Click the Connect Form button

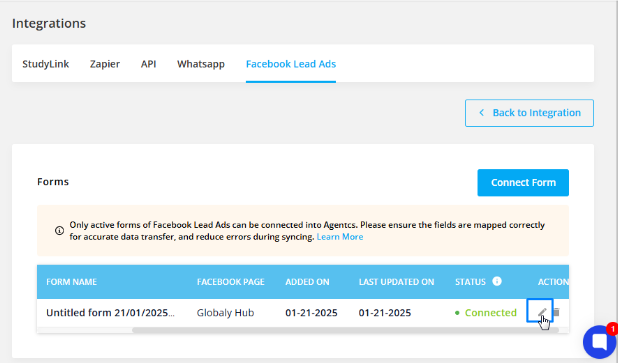[523, 182]
